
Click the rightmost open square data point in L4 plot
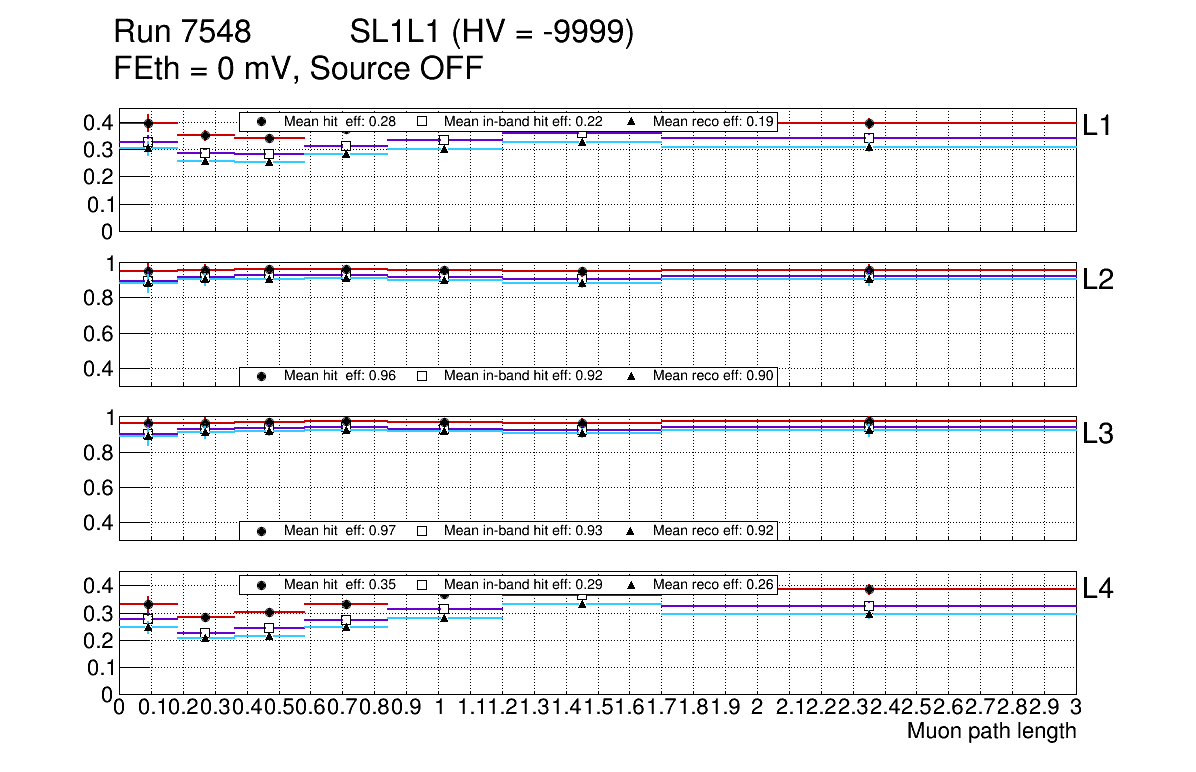tap(869, 607)
